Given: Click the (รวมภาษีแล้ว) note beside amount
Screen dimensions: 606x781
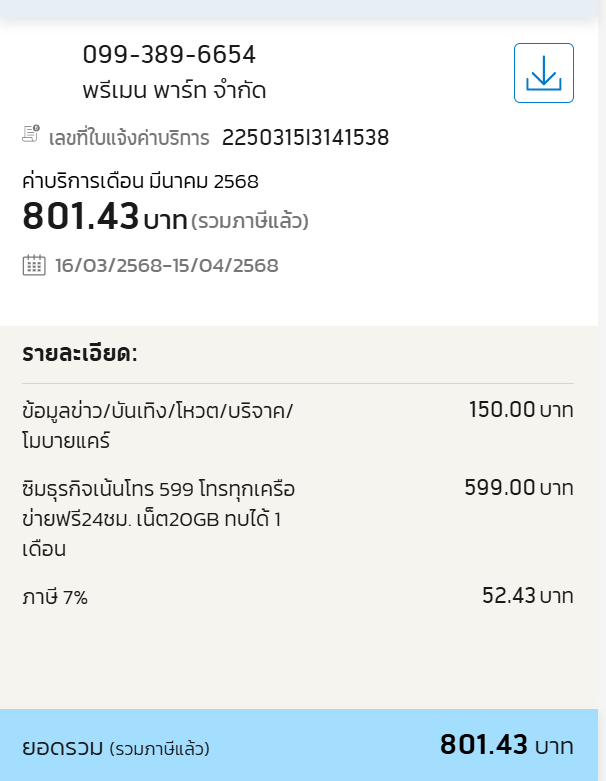Looking at the screenshot, I should tap(250, 221).
